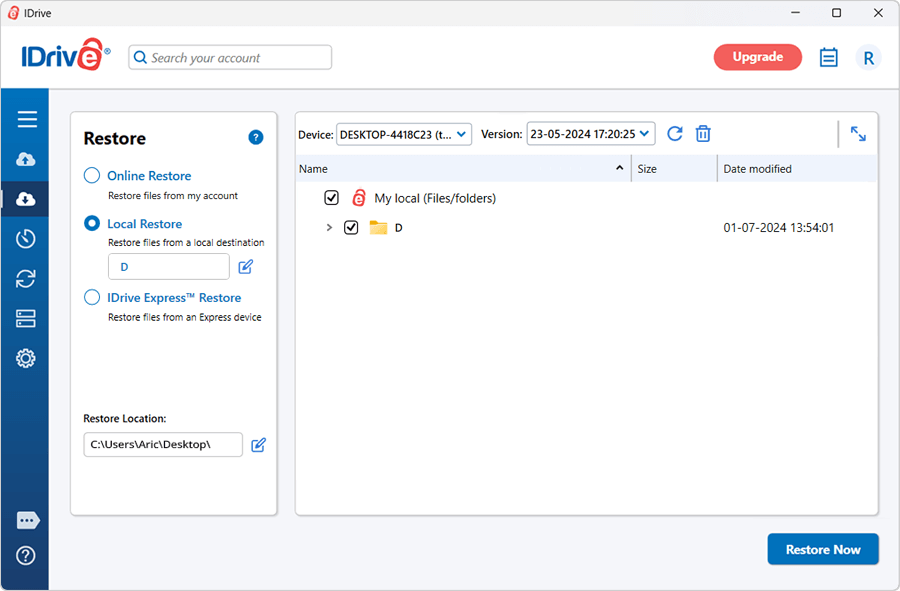Open the Scheduler clock sidebar icon
Viewport: 900px width, 591px height.
25,238
